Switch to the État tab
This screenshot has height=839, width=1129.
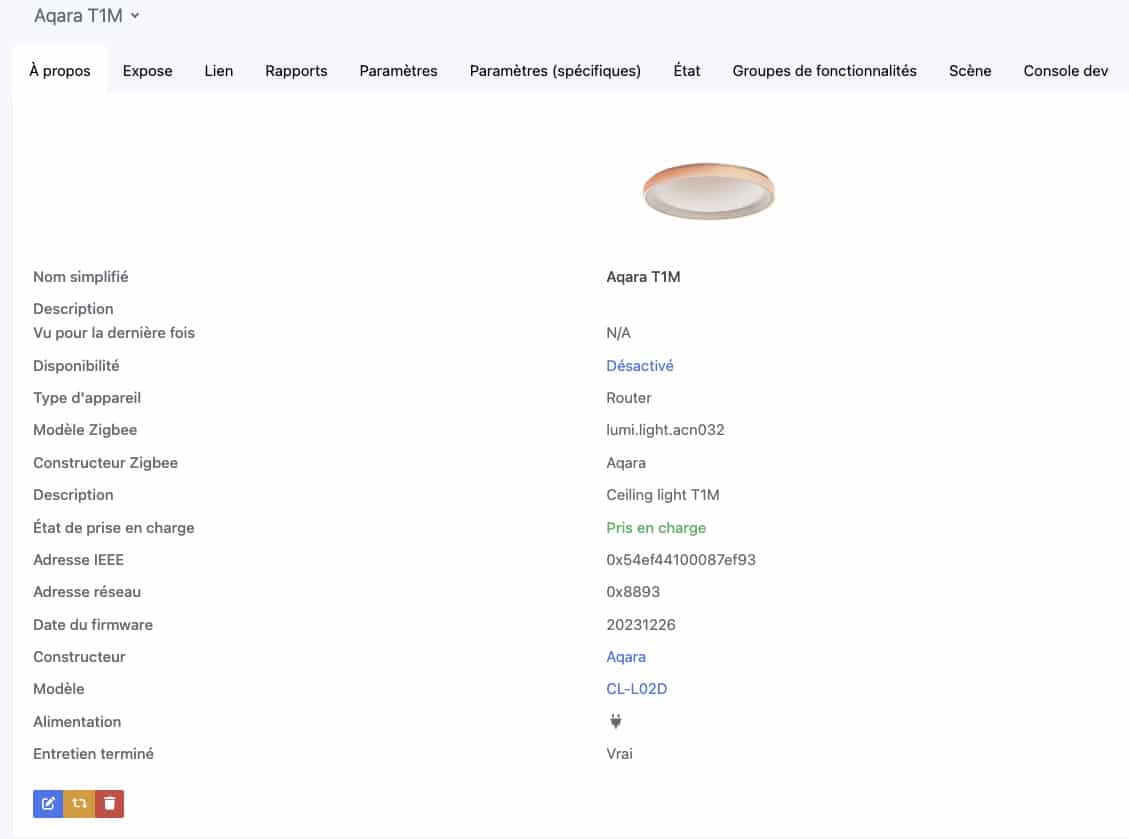[x=687, y=71]
